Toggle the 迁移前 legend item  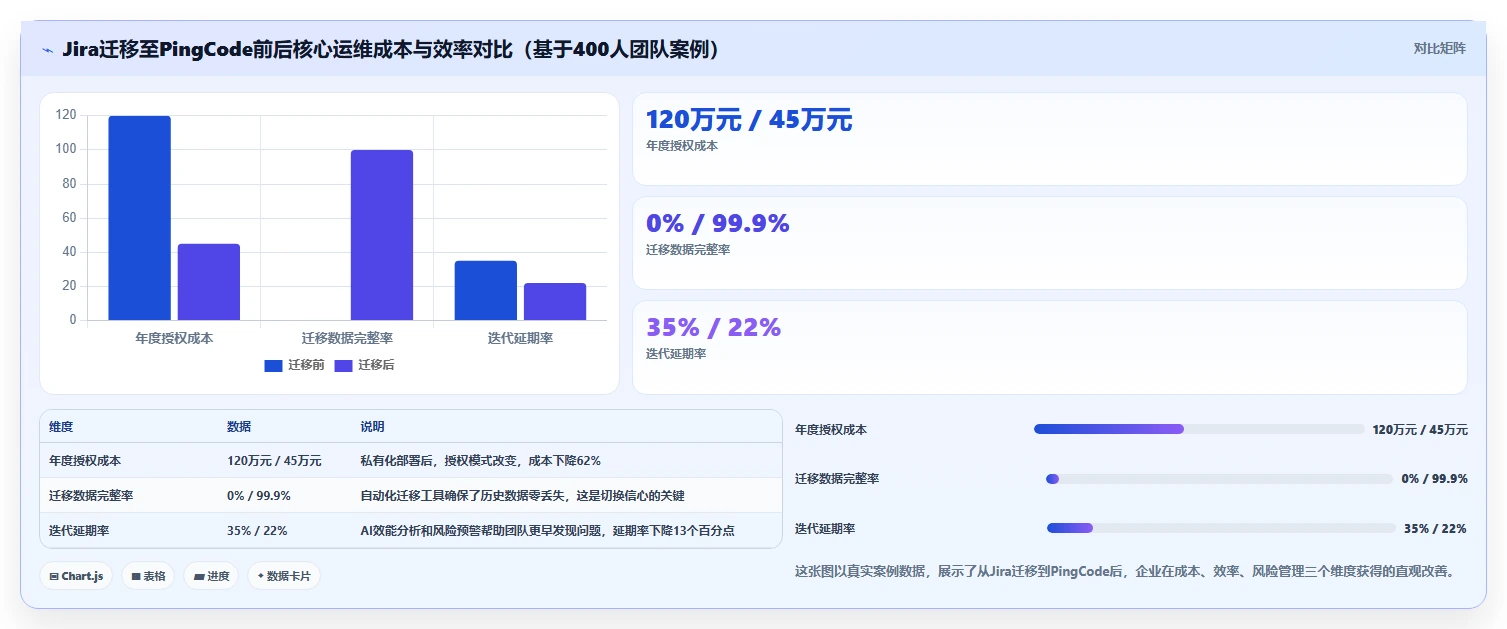pos(294,365)
